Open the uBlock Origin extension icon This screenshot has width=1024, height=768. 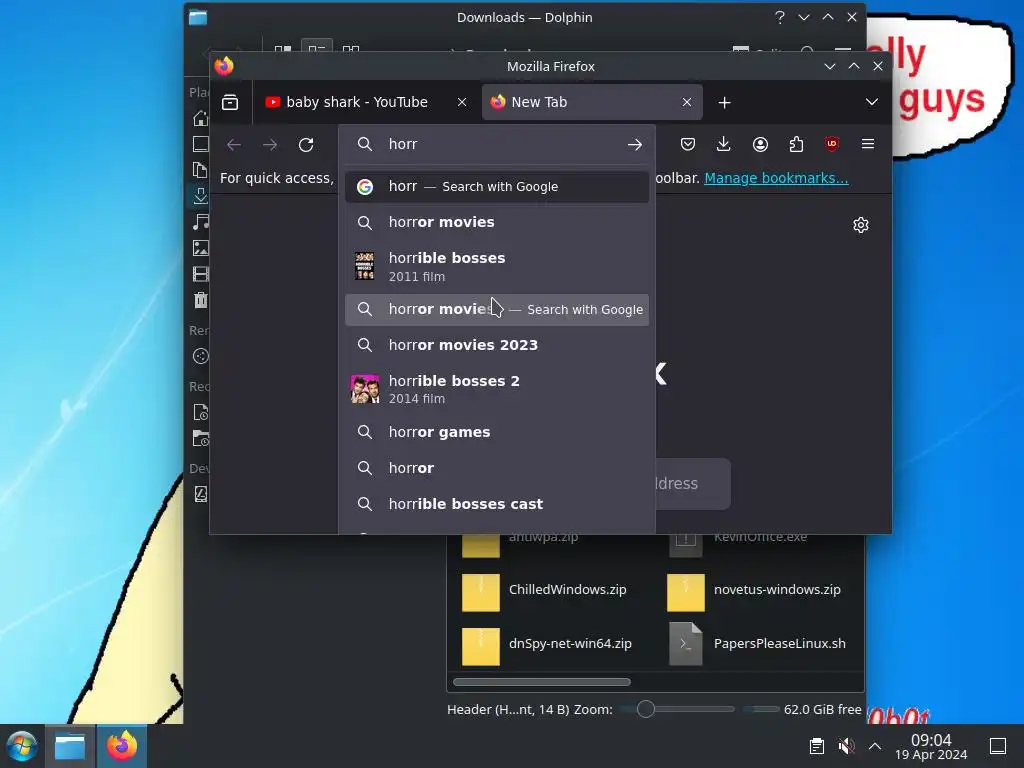pos(832,144)
